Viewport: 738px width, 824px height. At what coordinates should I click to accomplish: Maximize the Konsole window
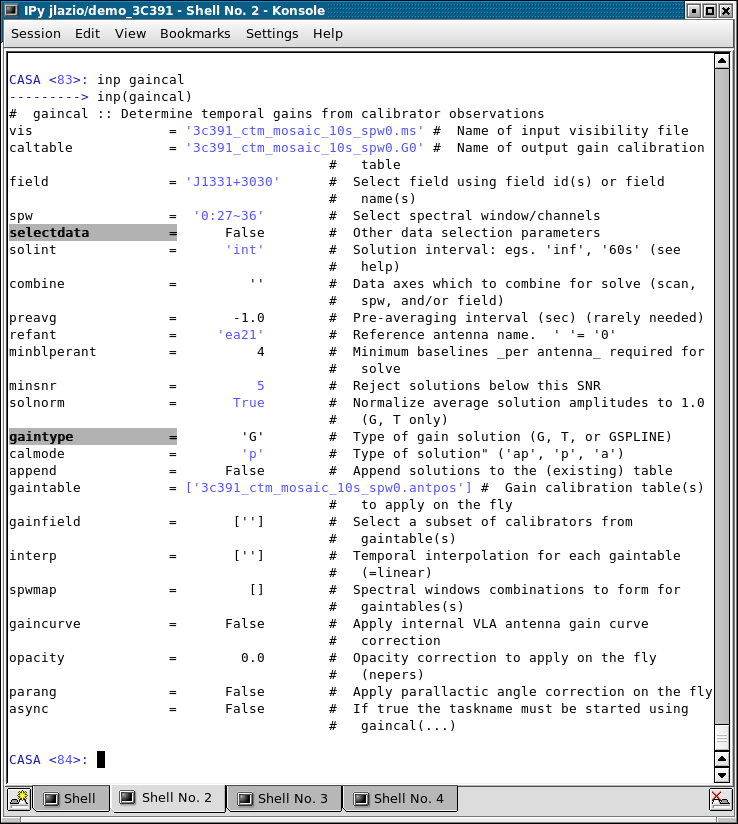click(x=710, y=11)
